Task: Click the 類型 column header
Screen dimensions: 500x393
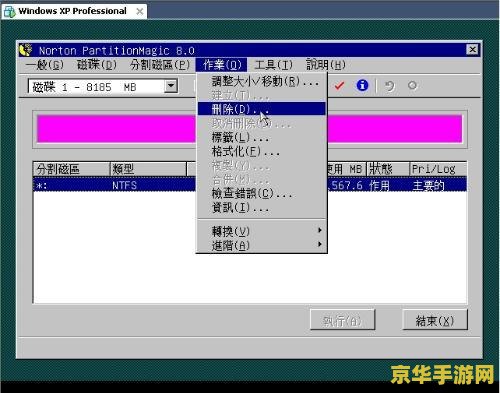Action: point(148,169)
